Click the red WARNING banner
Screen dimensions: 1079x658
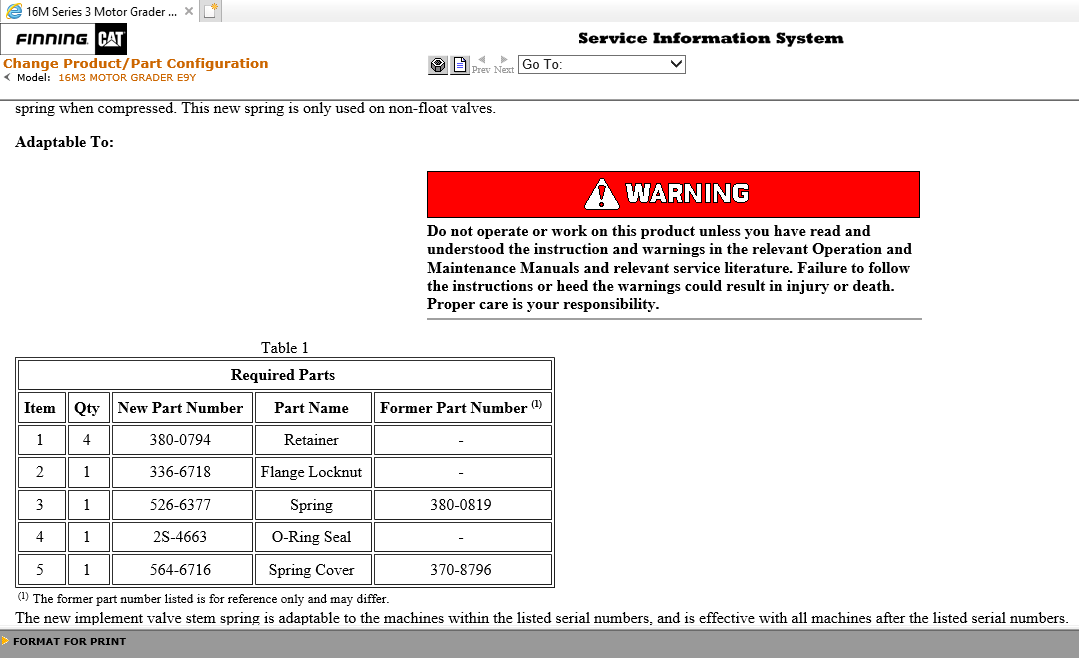tap(673, 194)
